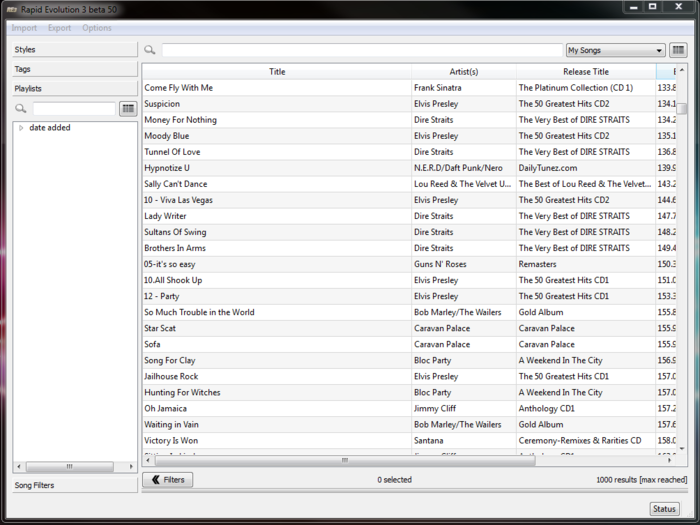The width and height of the screenshot is (700, 525).
Task: Click the Ceremony-Remixes & Rarities CD cell
Action: pos(586,442)
